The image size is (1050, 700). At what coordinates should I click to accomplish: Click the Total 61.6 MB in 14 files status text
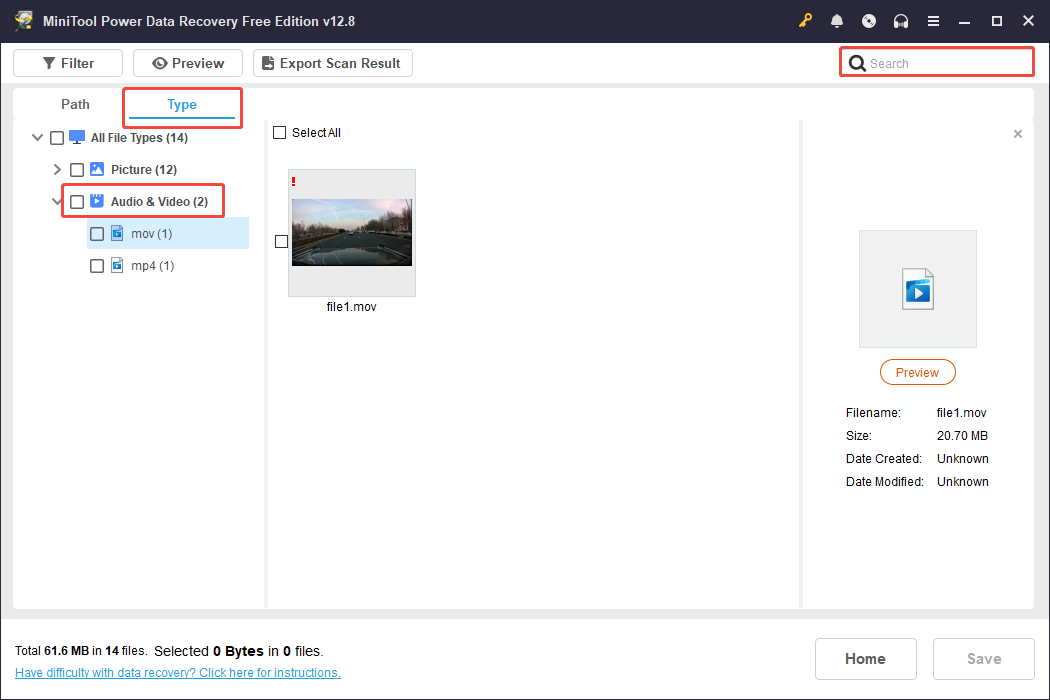(80, 650)
